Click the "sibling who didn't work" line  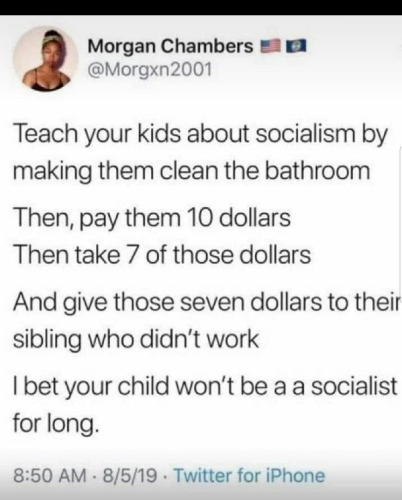[x=136, y=339]
